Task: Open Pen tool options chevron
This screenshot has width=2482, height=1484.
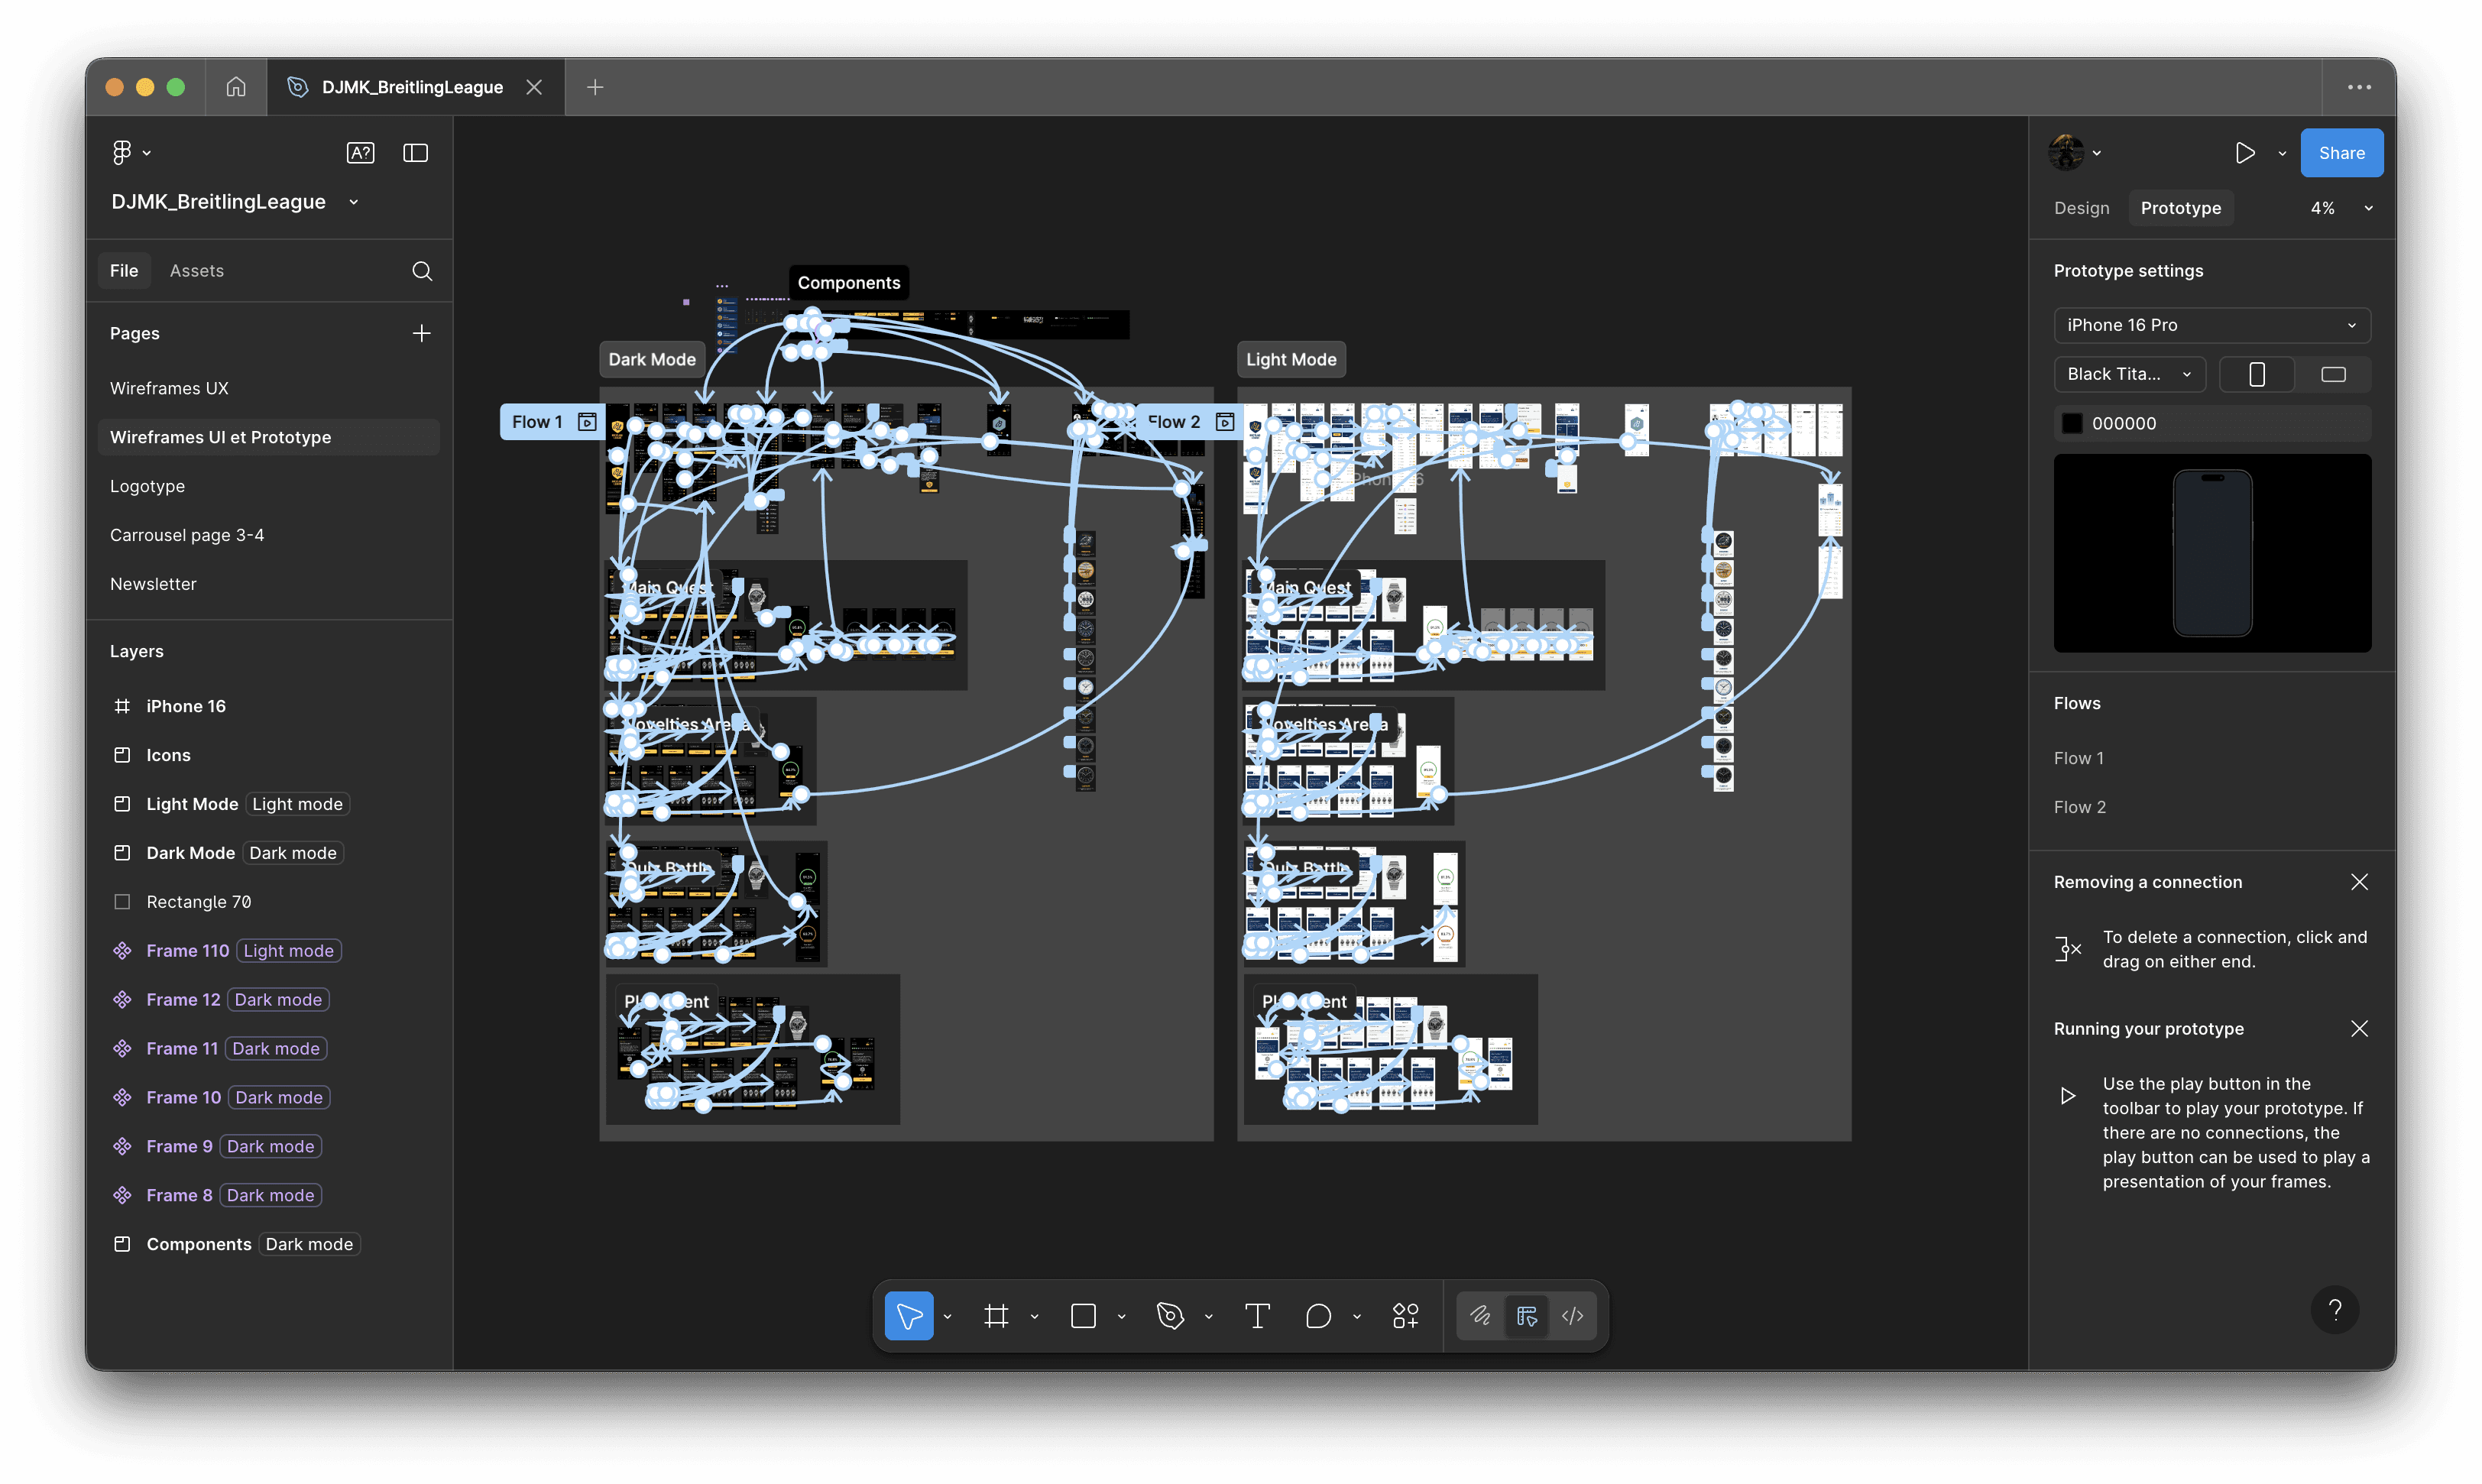Action: (x=1208, y=1316)
